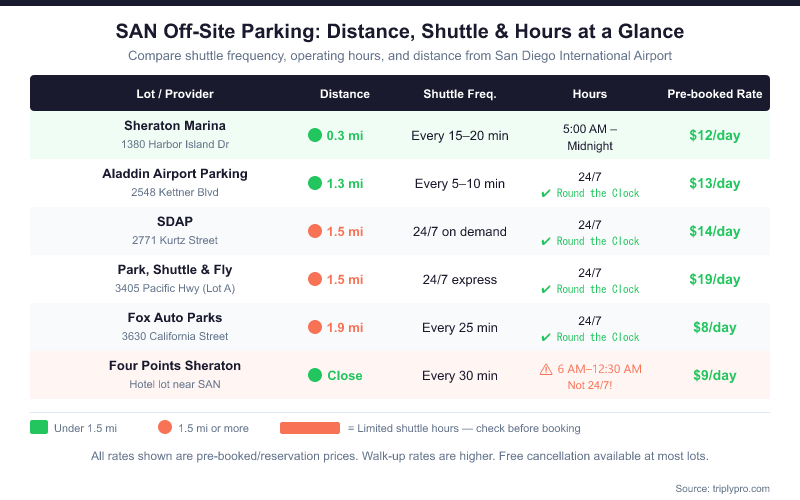Click the orange dot in the SDAP row
The width and height of the screenshot is (800, 500).
coord(315,231)
